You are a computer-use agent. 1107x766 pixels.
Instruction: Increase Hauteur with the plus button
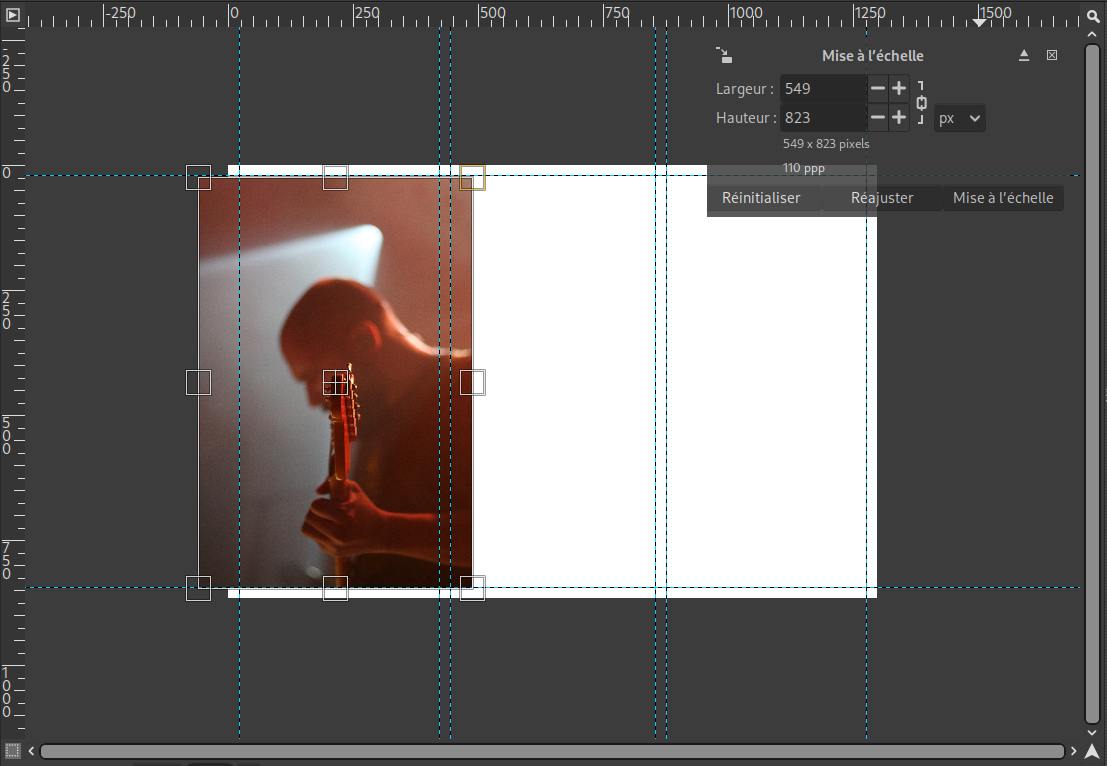[899, 118]
